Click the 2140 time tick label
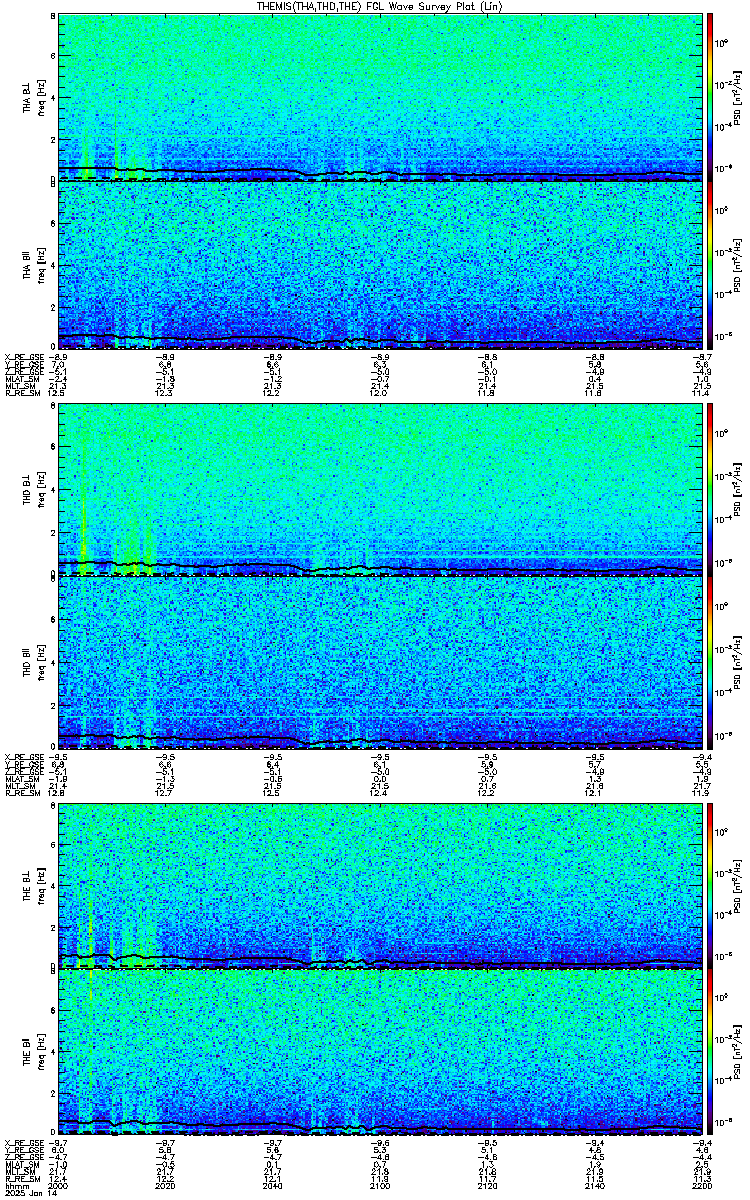 [x=593, y=1185]
